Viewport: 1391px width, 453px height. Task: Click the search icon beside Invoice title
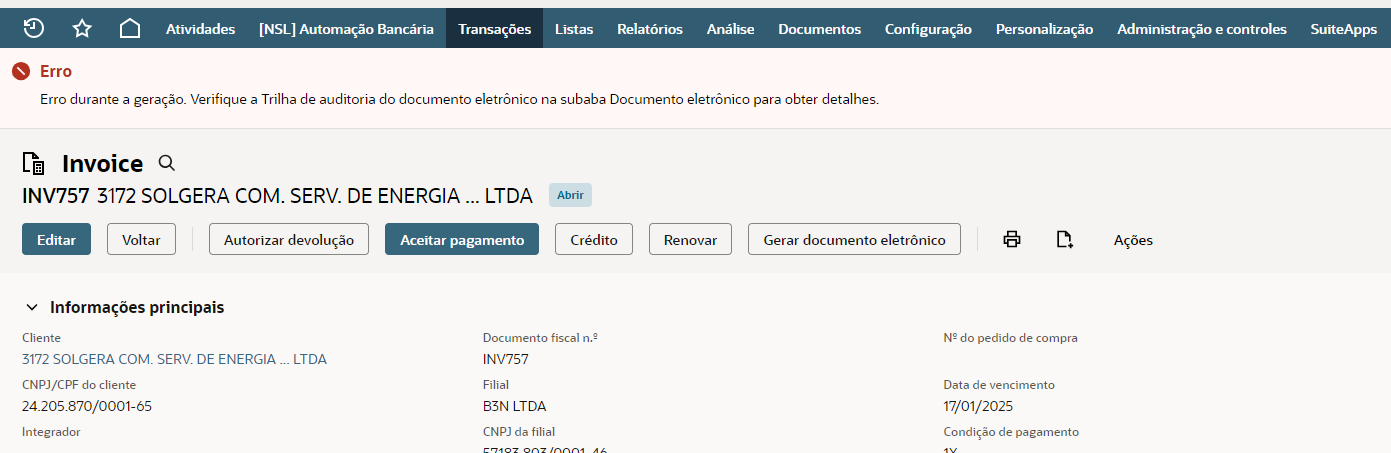[167, 163]
